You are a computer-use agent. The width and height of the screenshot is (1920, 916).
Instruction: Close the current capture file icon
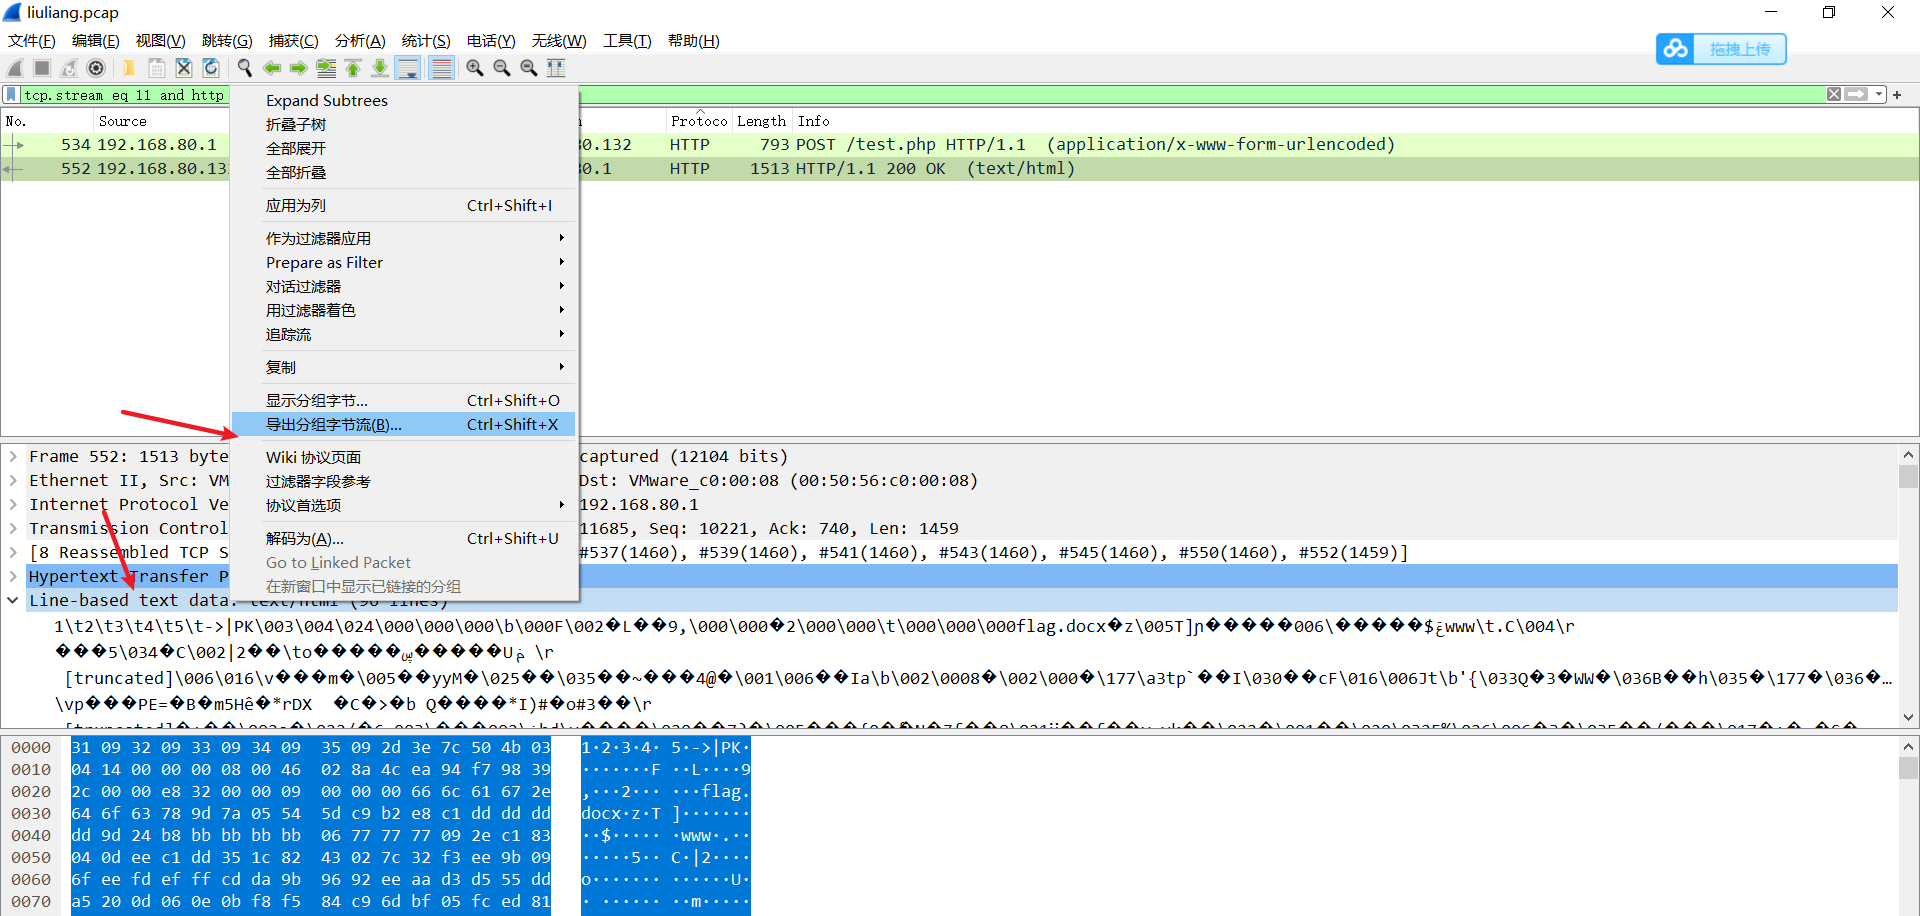click(x=183, y=67)
